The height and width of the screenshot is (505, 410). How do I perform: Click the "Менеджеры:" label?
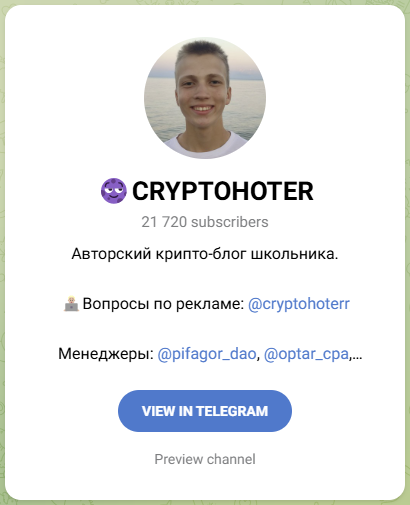click(106, 354)
